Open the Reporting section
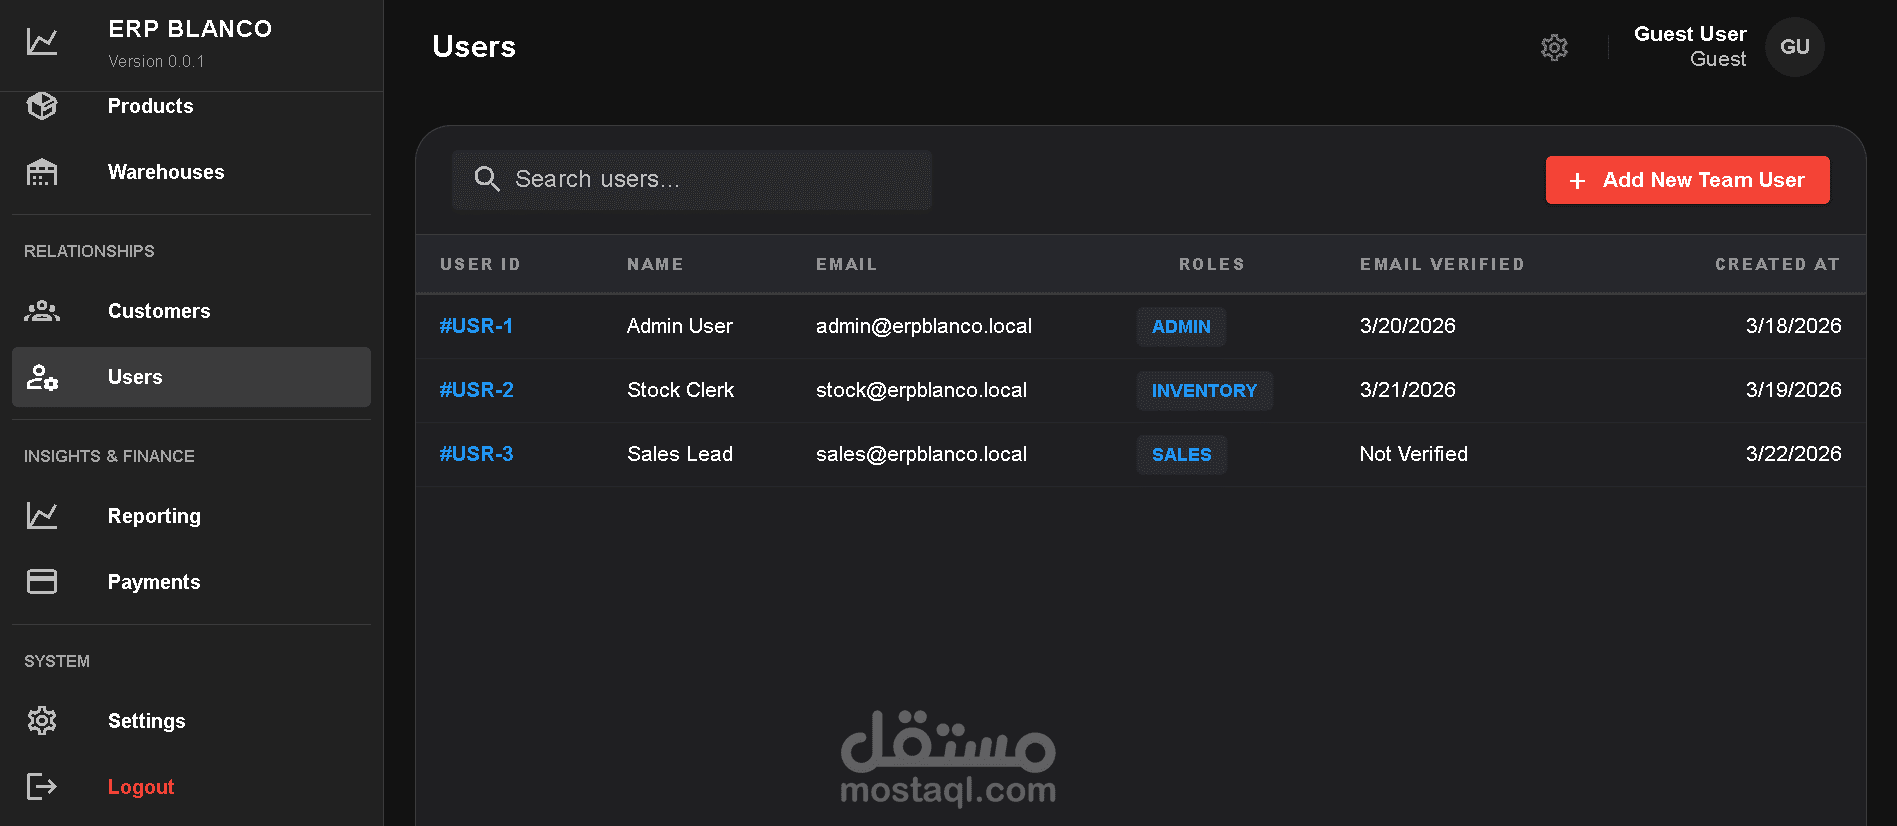Screen dimensions: 1897x826 click(x=191, y=516)
